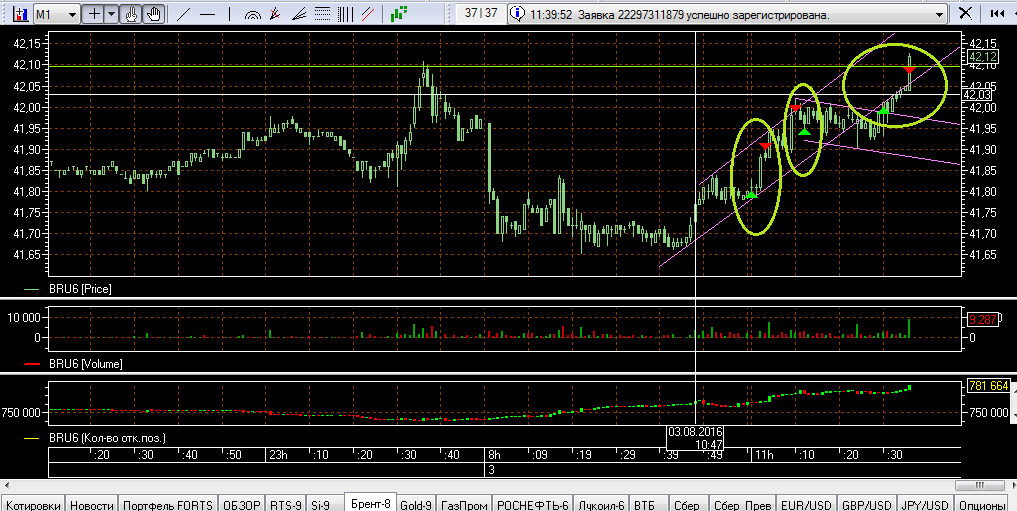Switch to the Опционы tab
The image size is (1017, 511).
(x=981, y=505)
